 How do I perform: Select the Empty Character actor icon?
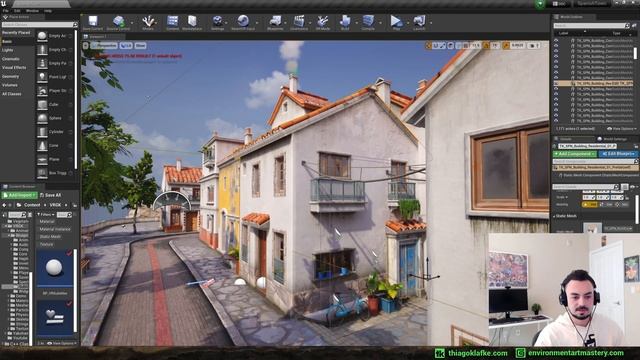[x=42, y=50]
